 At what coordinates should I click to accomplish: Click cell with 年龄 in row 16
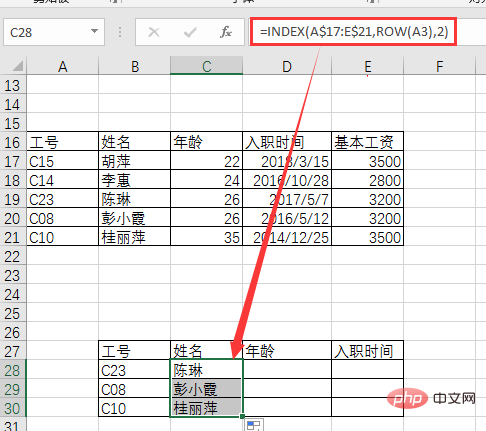(x=207, y=142)
